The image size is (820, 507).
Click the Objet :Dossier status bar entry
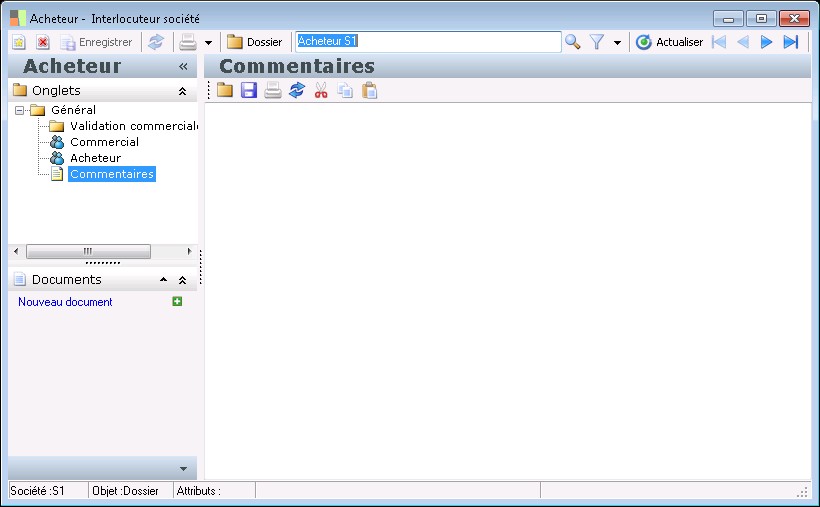pyautogui.click(x=125, y=491)
